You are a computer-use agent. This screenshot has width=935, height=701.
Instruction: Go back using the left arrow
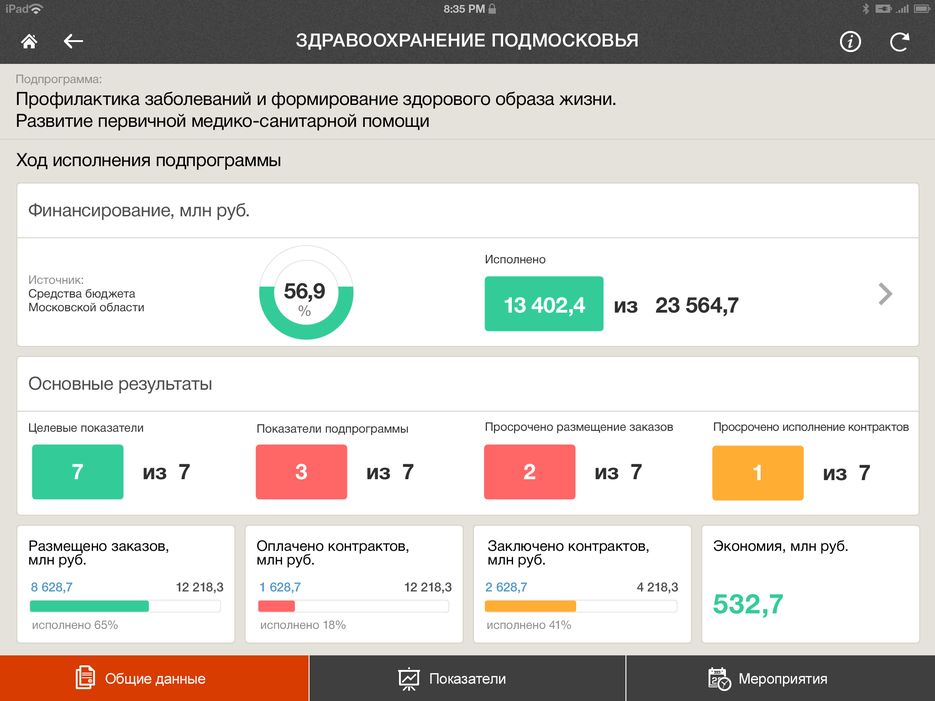[x=73, y=41]
